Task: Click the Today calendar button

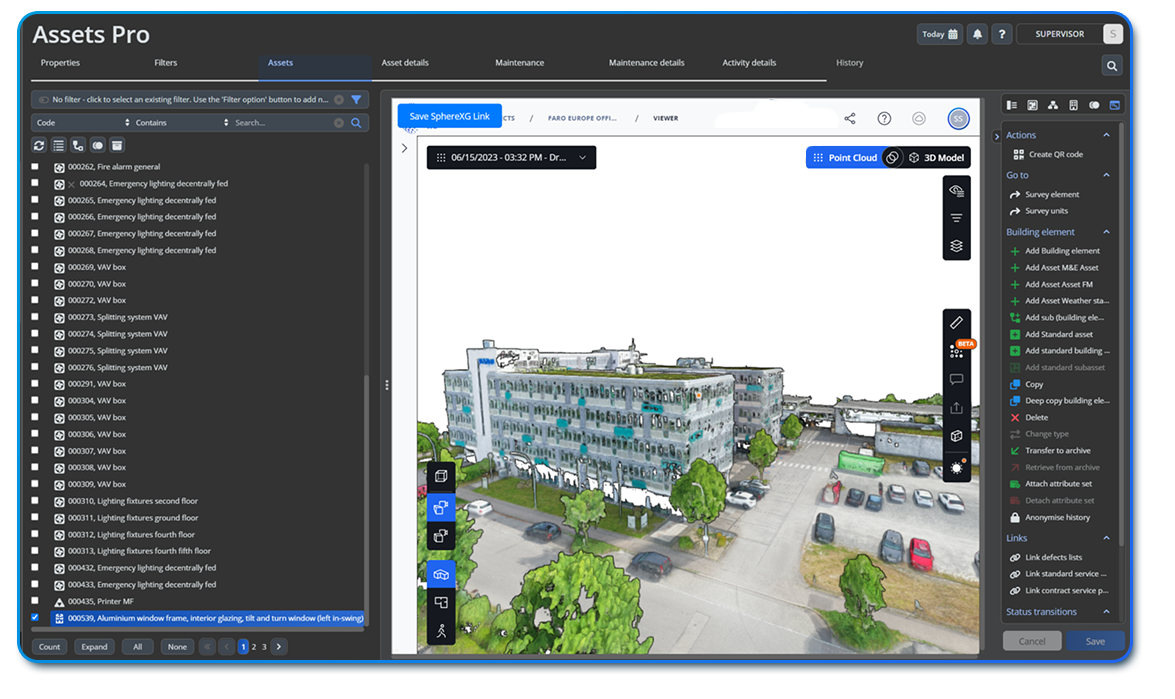Action: (x=939, y=34)
